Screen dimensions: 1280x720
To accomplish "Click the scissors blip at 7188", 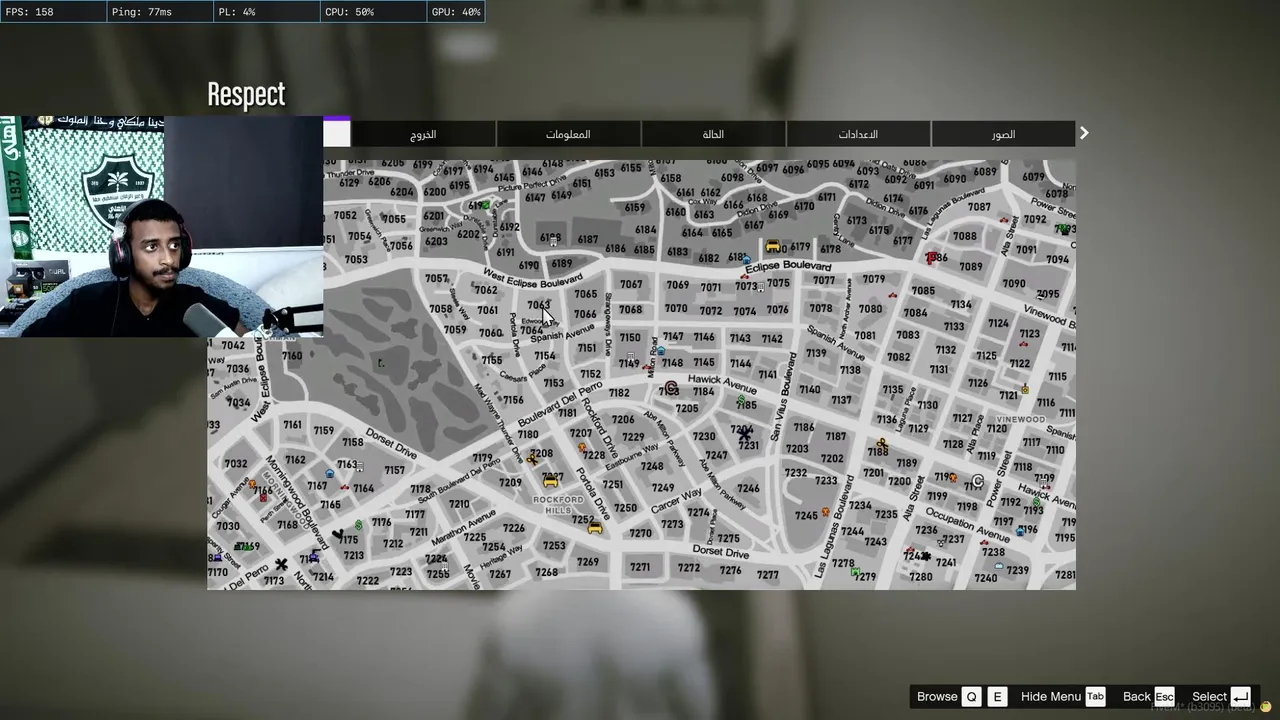I will (x=881, y=442).
